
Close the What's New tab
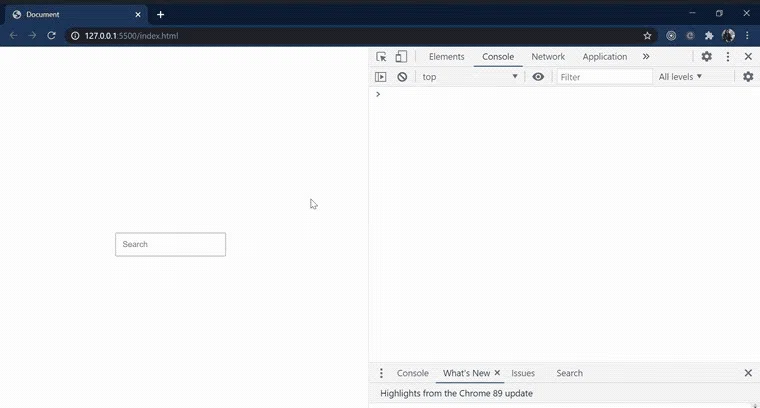[497, 373]
